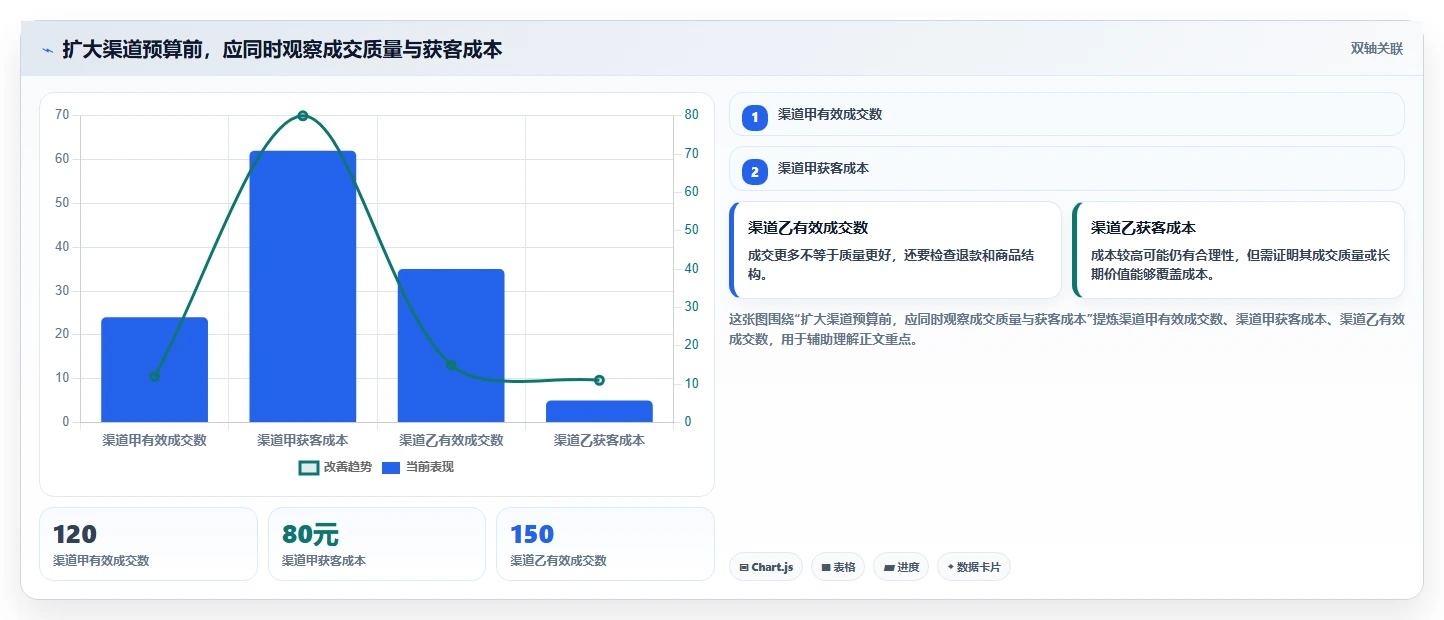Click the 数据卡片 tag chip
Viewport: 1444px width, 620px height.
point(974,567)
